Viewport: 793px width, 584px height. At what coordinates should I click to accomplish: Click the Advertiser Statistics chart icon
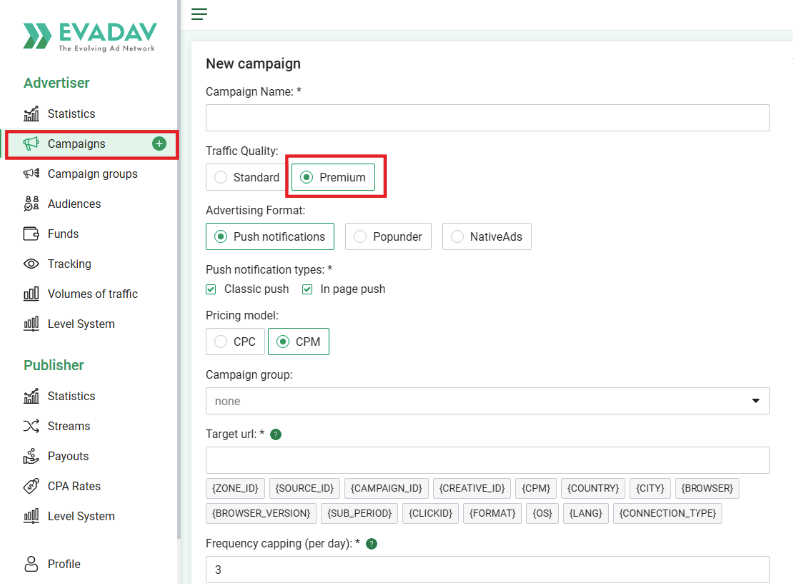coord(31,114)
